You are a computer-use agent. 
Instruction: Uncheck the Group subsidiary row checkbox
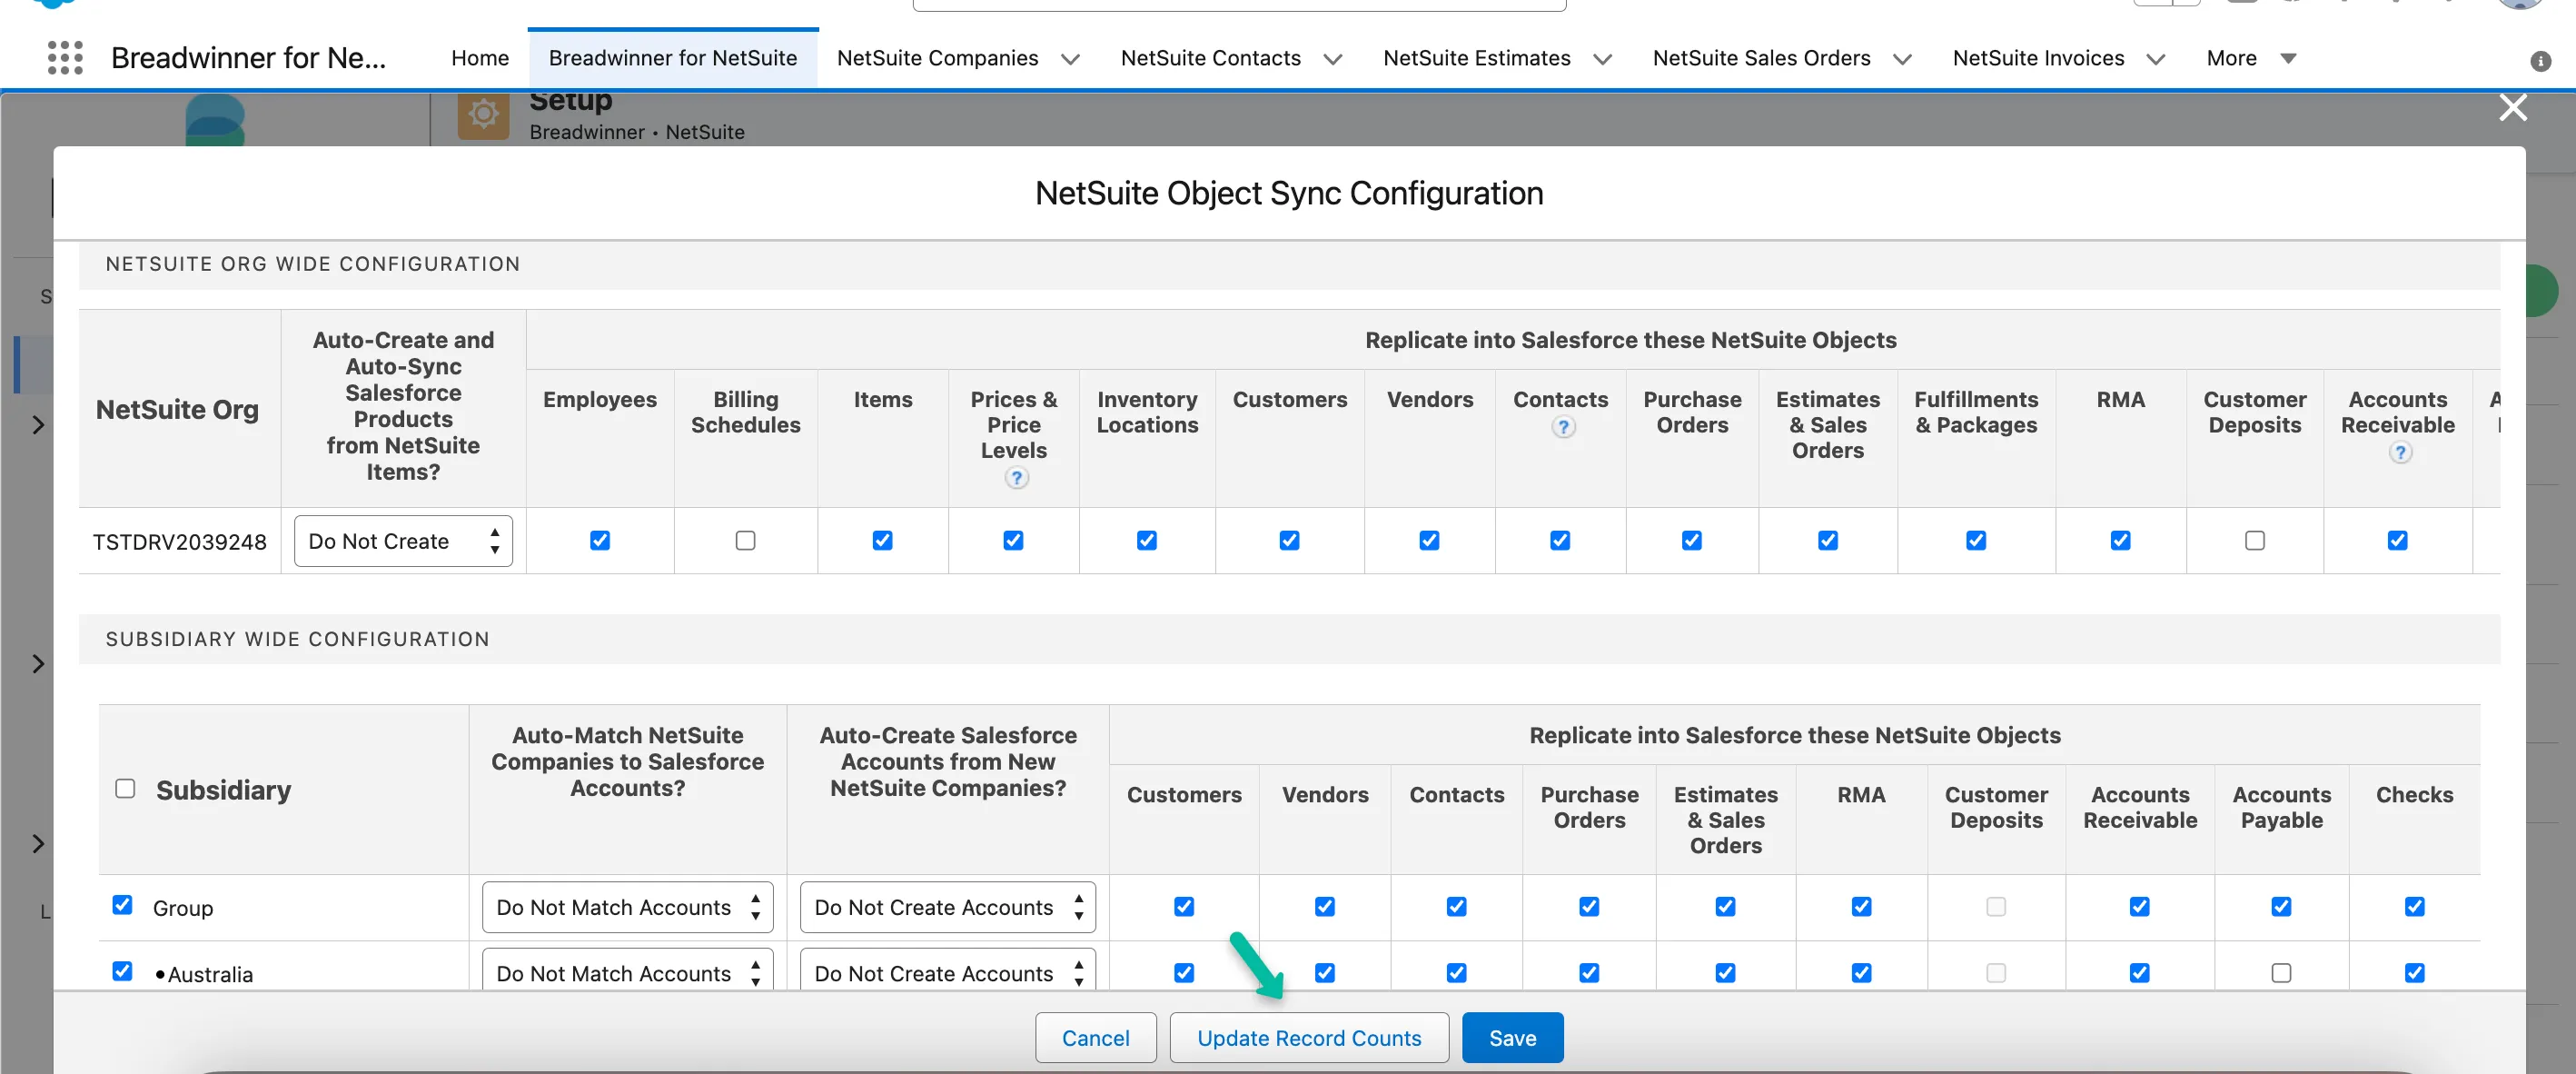pyautogui.click(x=122, y=905)
